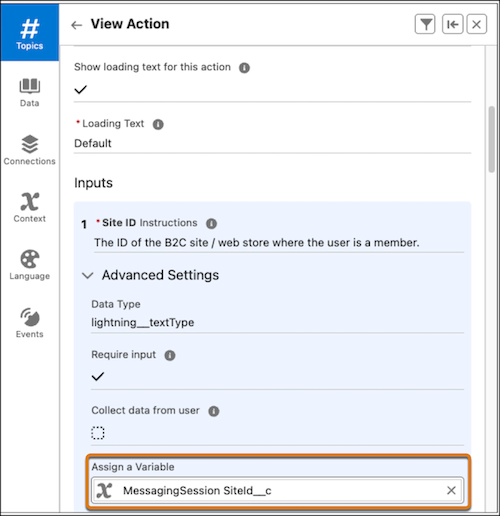Toggle Show loading text checkmark

(x=81, y=89)
